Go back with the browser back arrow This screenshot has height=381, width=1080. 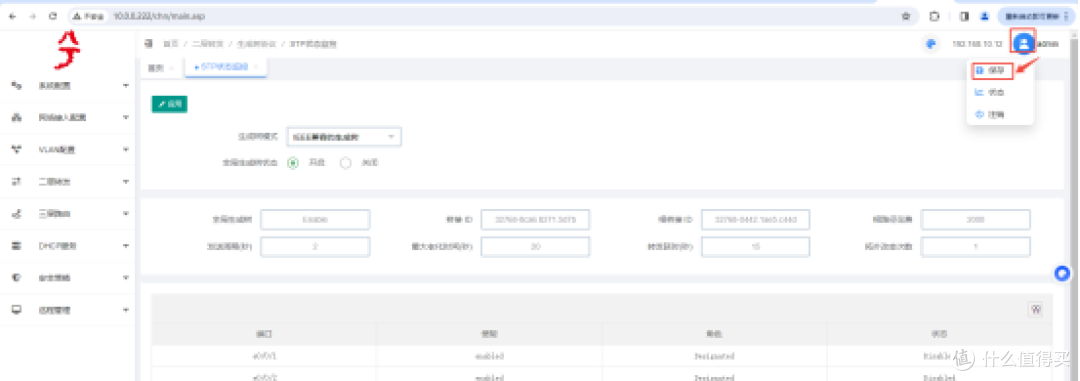(12, 16)
